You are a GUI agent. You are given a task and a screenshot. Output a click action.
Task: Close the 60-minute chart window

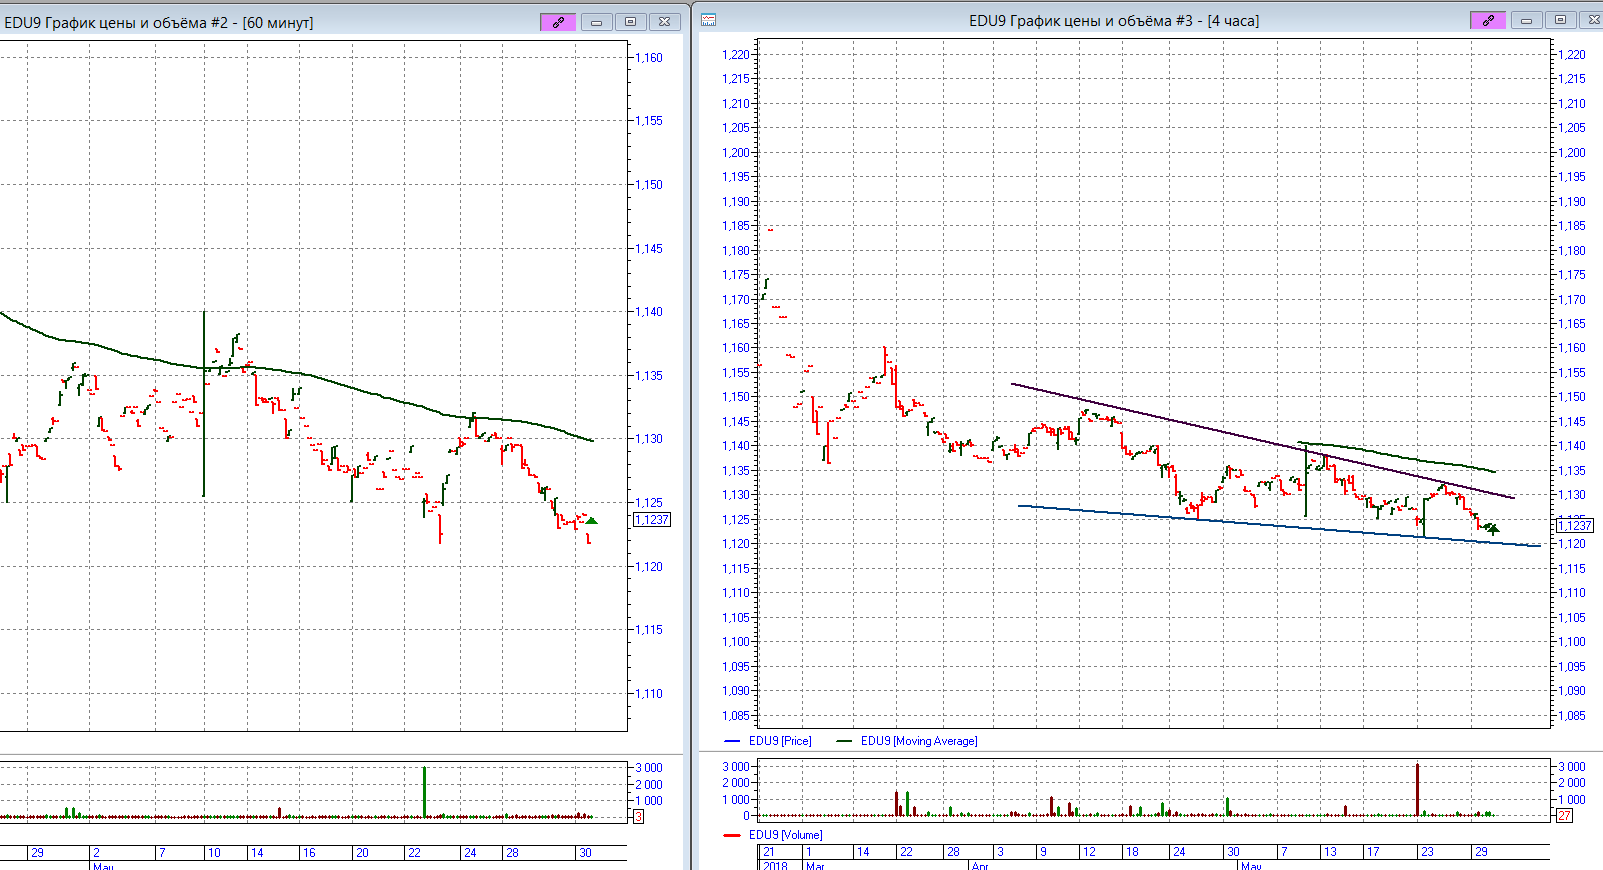pyautogui.click(x=664, y=22)
